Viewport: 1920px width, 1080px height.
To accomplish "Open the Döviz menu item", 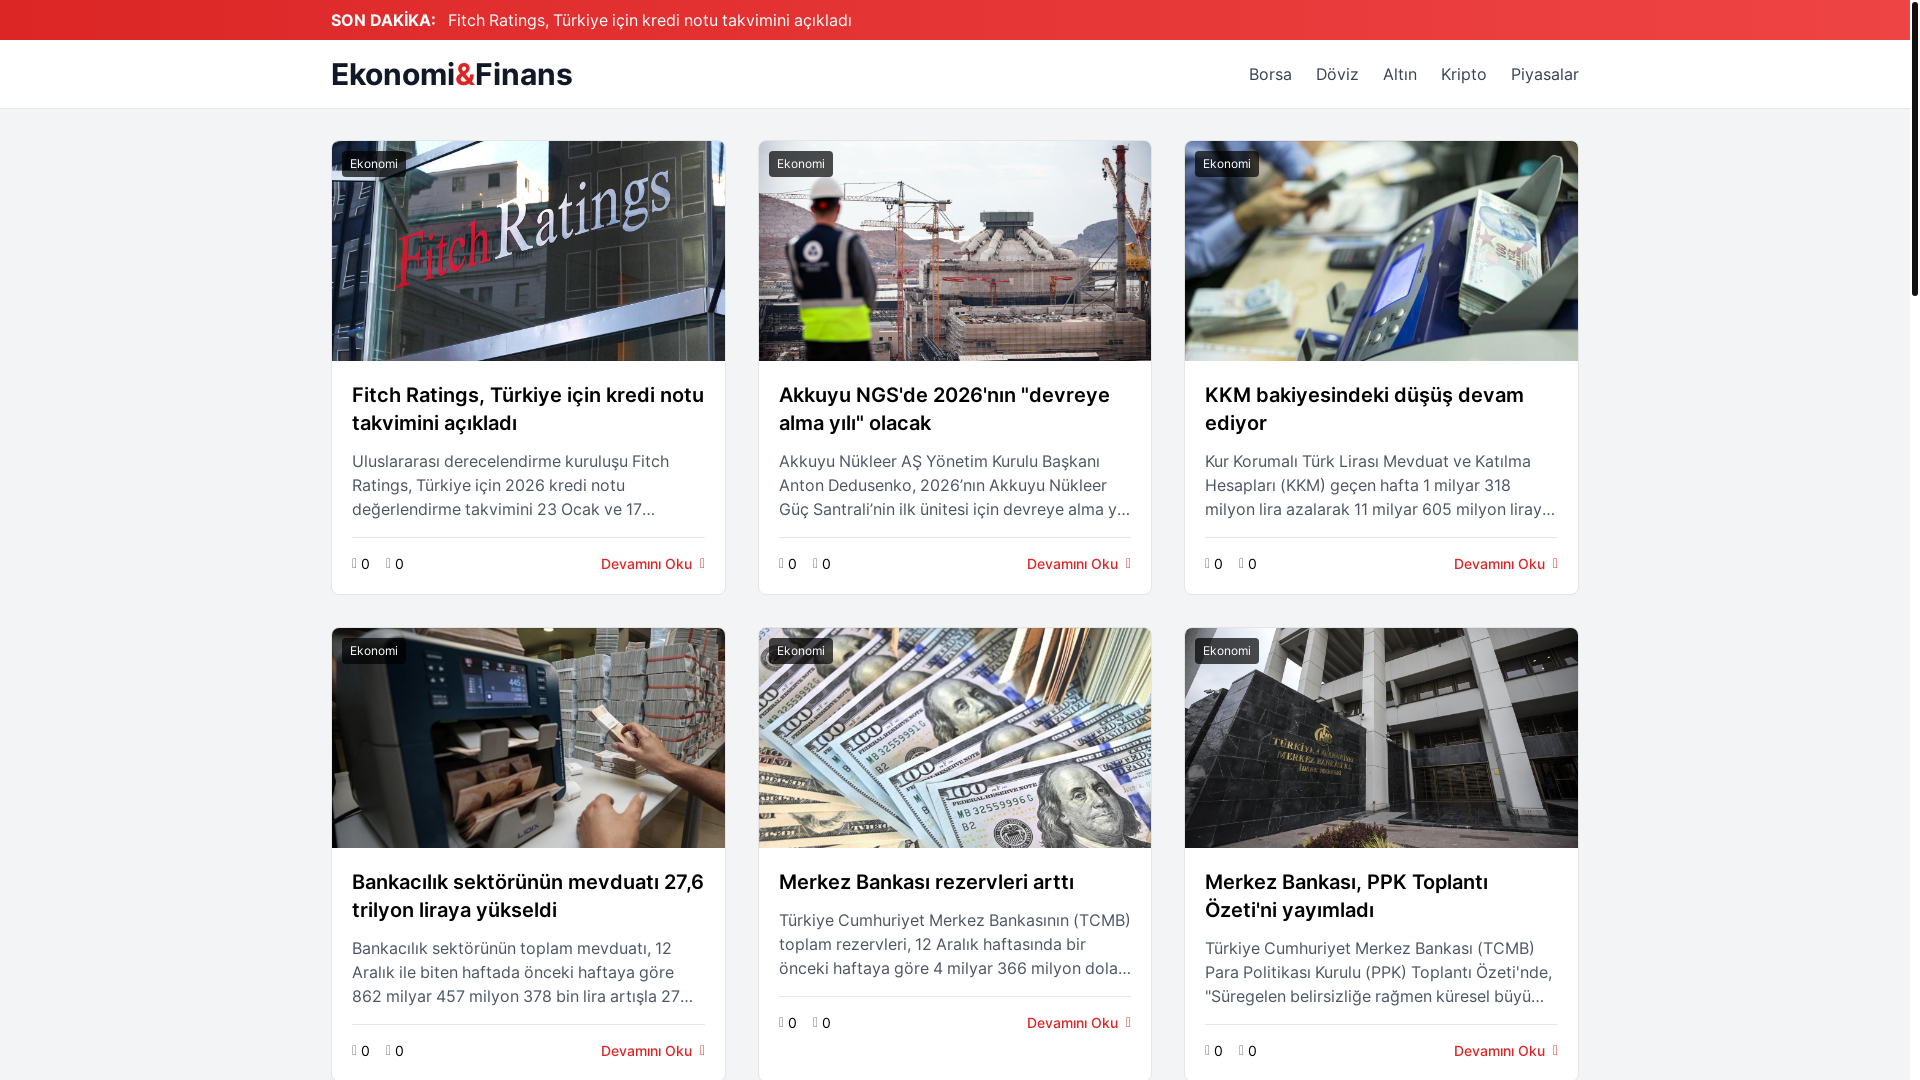I will coord(1337,74).
